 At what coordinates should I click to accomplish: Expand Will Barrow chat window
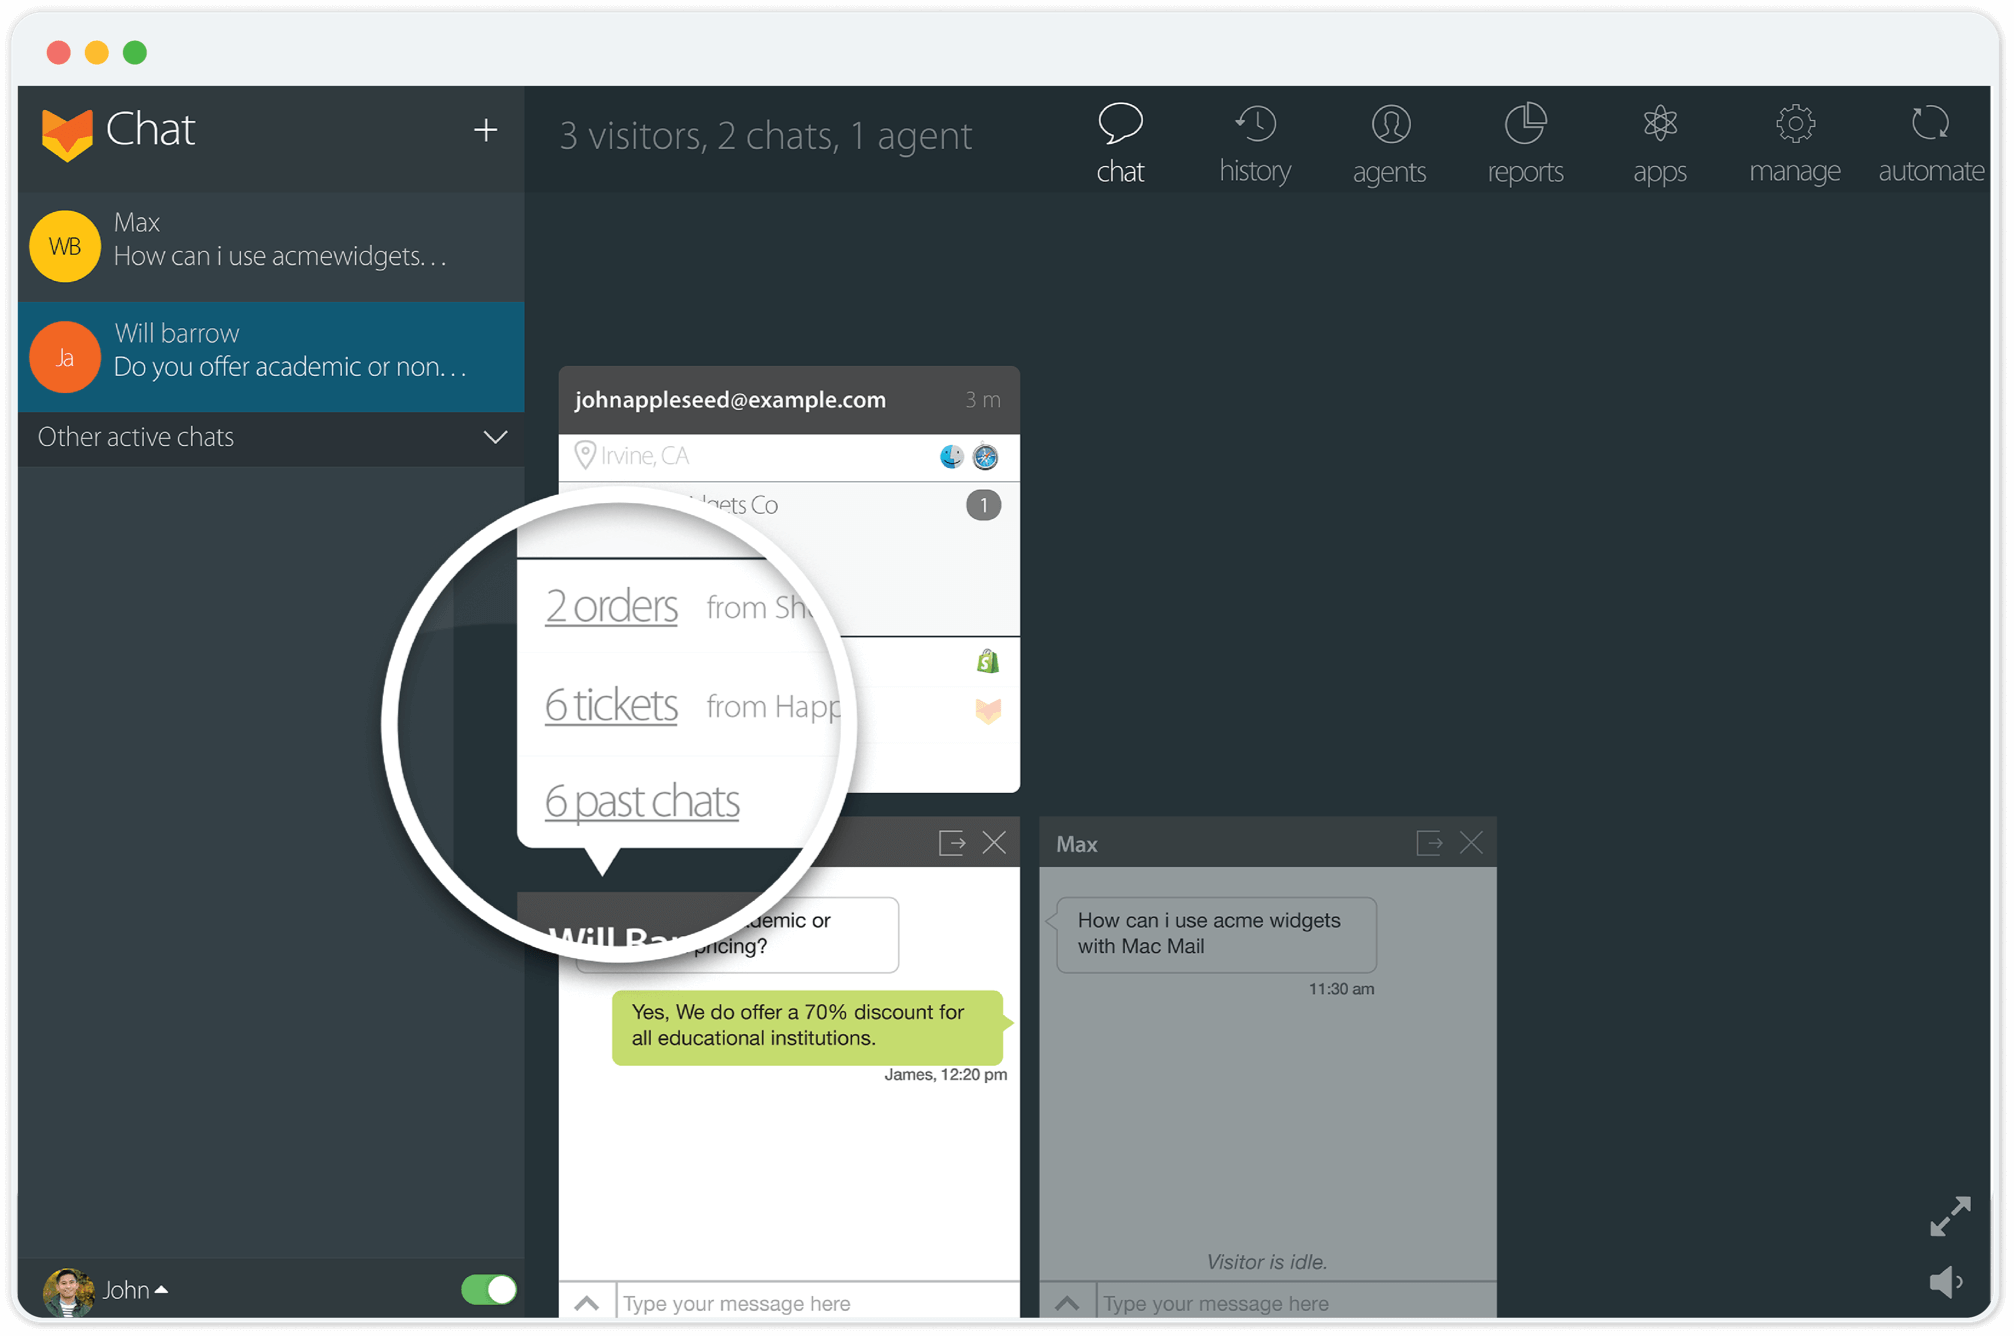pos(950,844)
